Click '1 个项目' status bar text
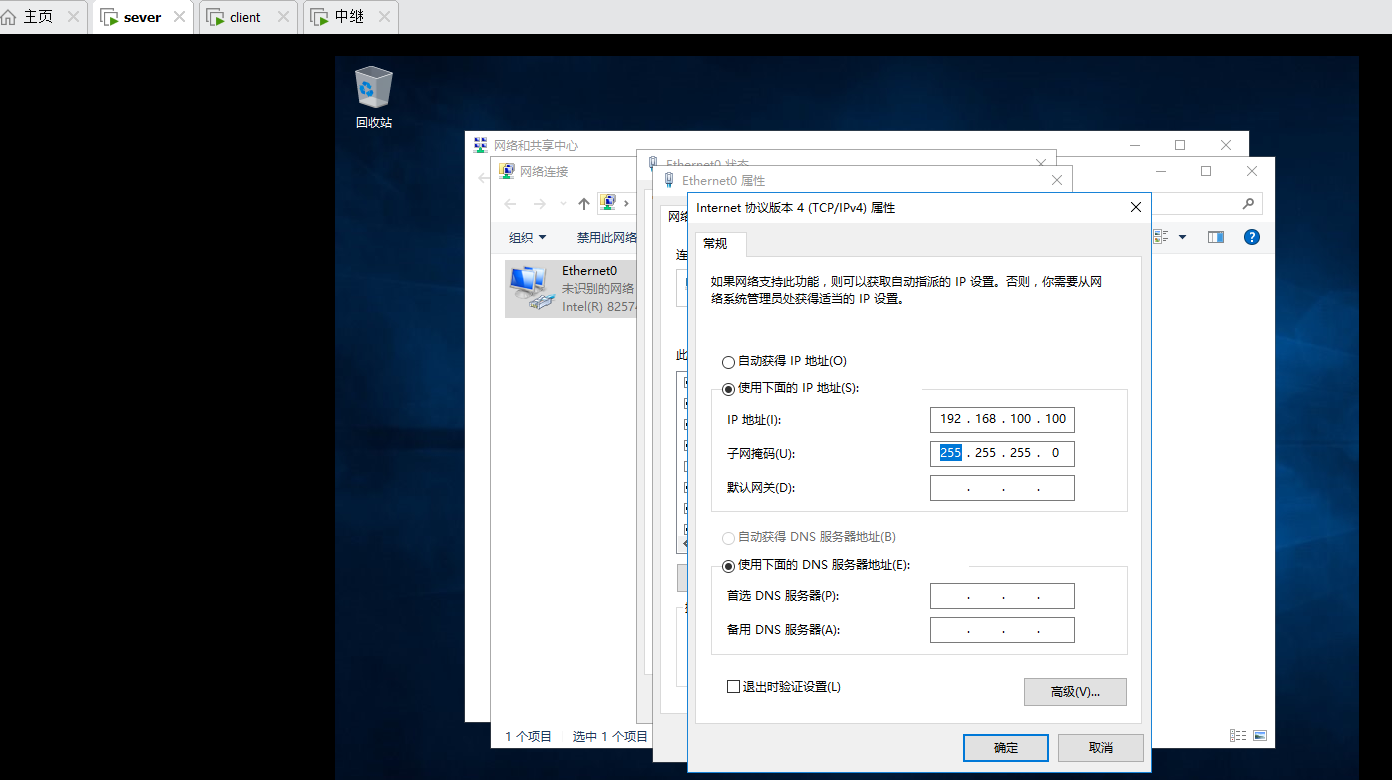1392x780 pixels. tap(528, 736)
